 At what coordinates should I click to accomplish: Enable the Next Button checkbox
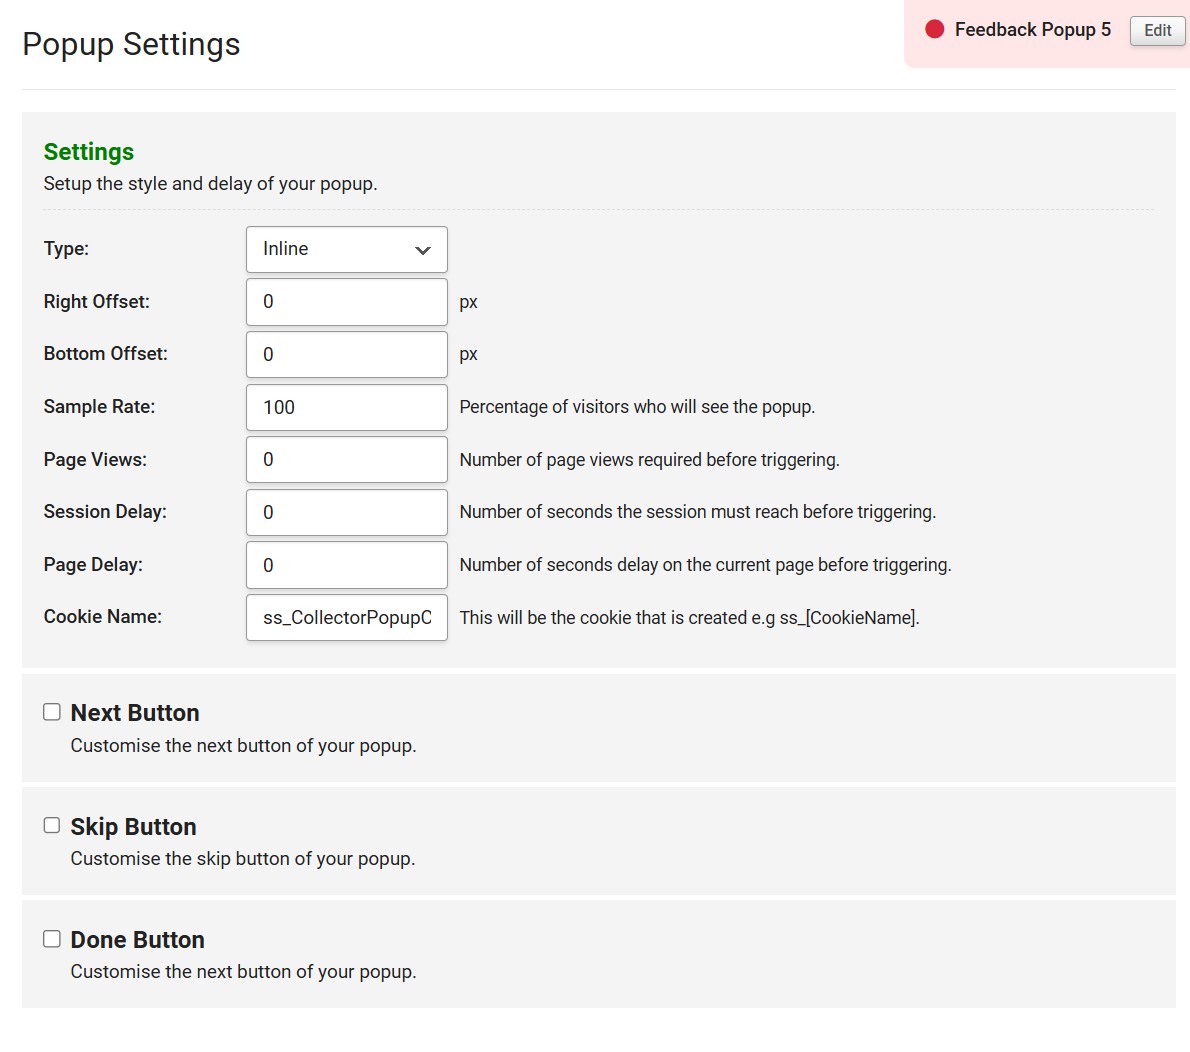coord(52,712)
